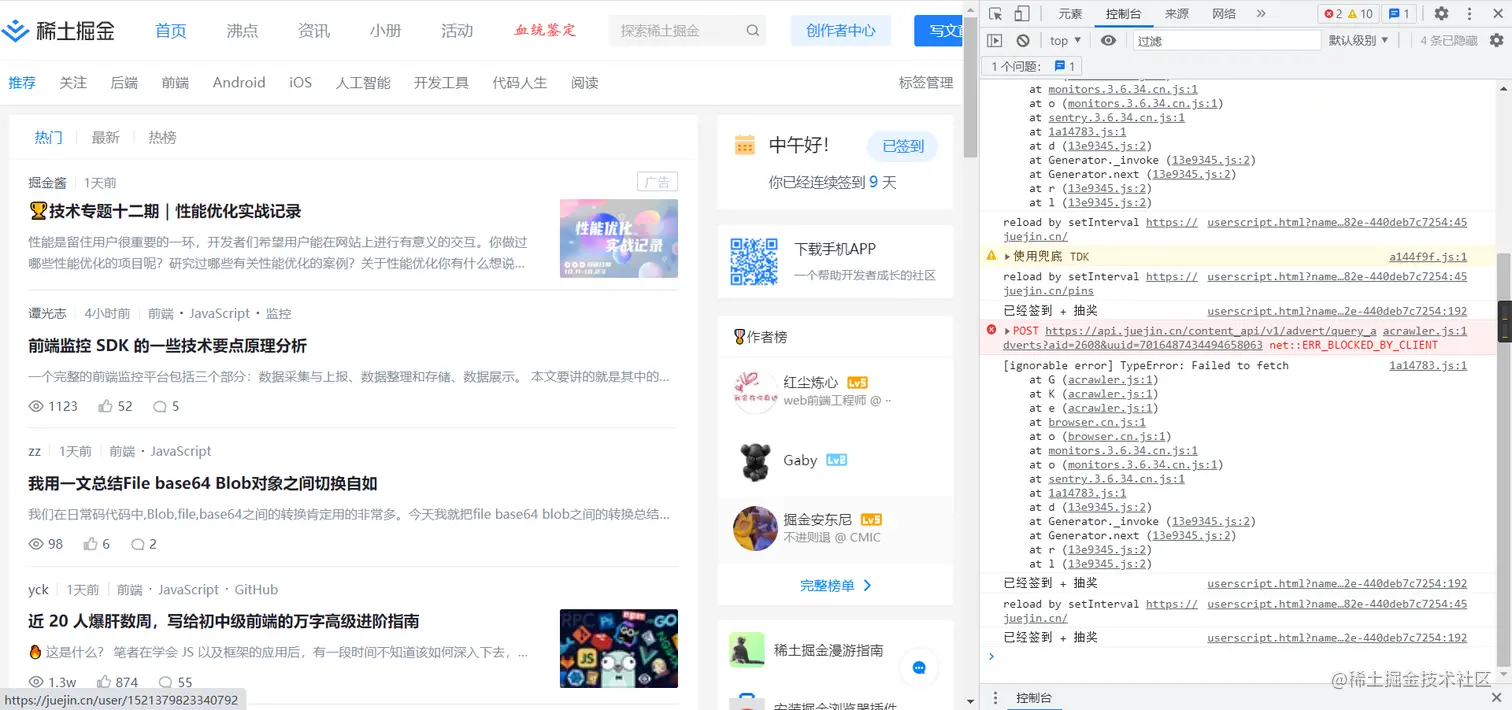
Task: Select the 后端 category
Action: (124, 83)
